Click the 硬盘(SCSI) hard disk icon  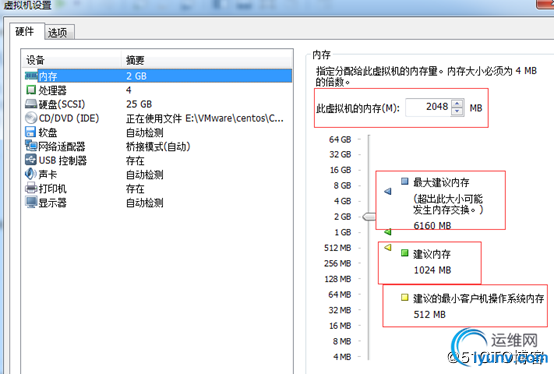coord(31,104)
